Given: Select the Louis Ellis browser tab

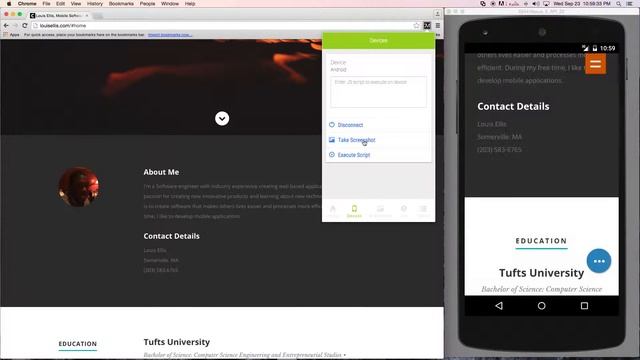Looking at the screenshot, I should 59,16.
